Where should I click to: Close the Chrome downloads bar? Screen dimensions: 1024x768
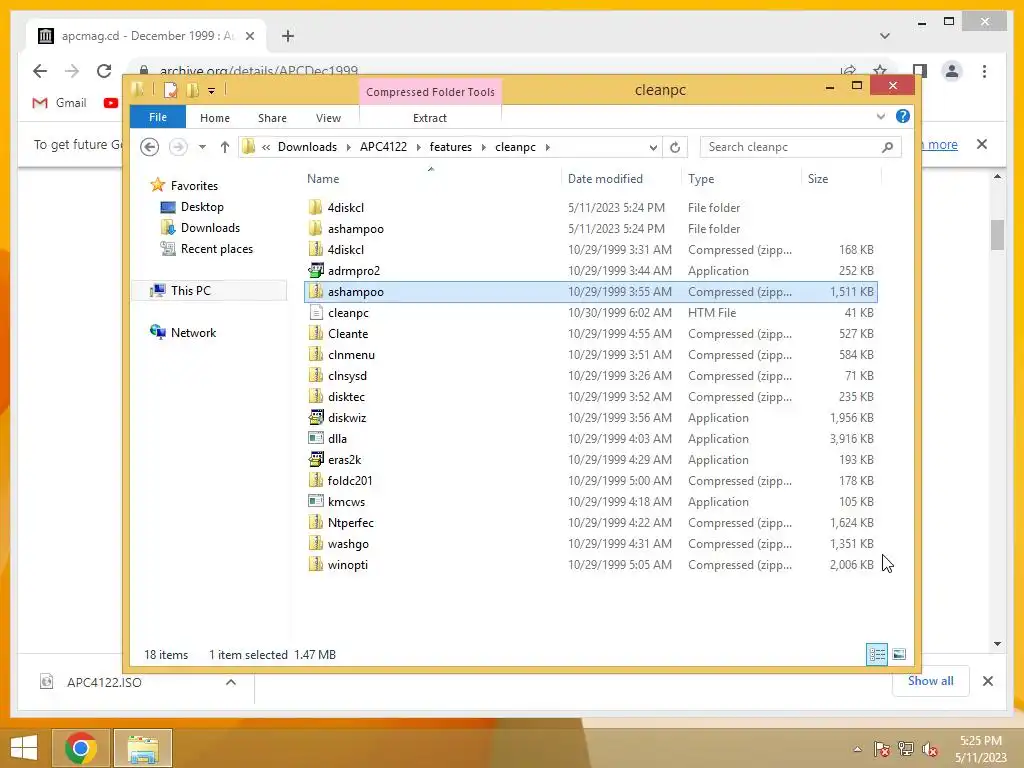point(987,681)
